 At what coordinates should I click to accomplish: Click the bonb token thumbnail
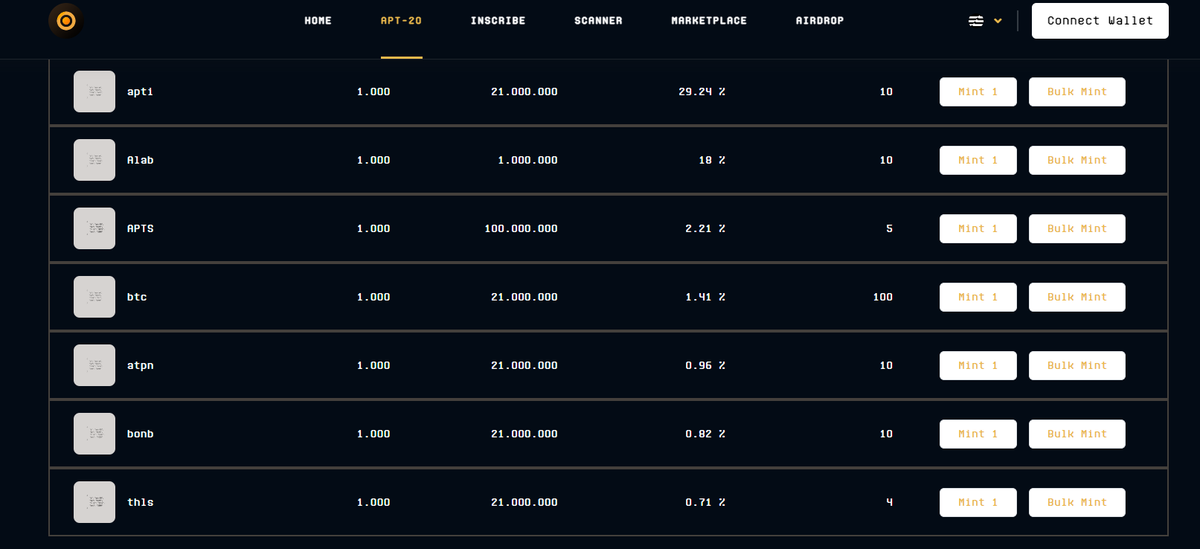(95, 434)
